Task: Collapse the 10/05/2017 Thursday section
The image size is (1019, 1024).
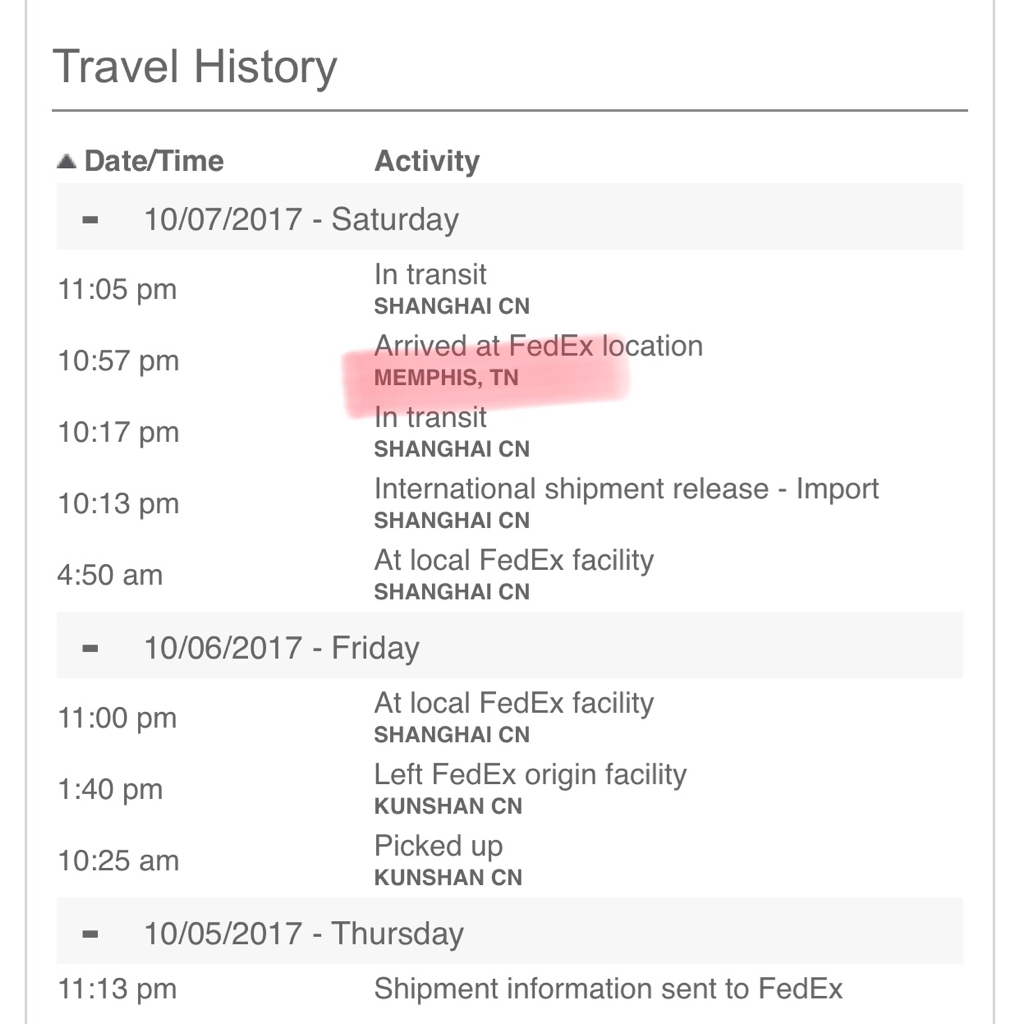Action: 90,934
